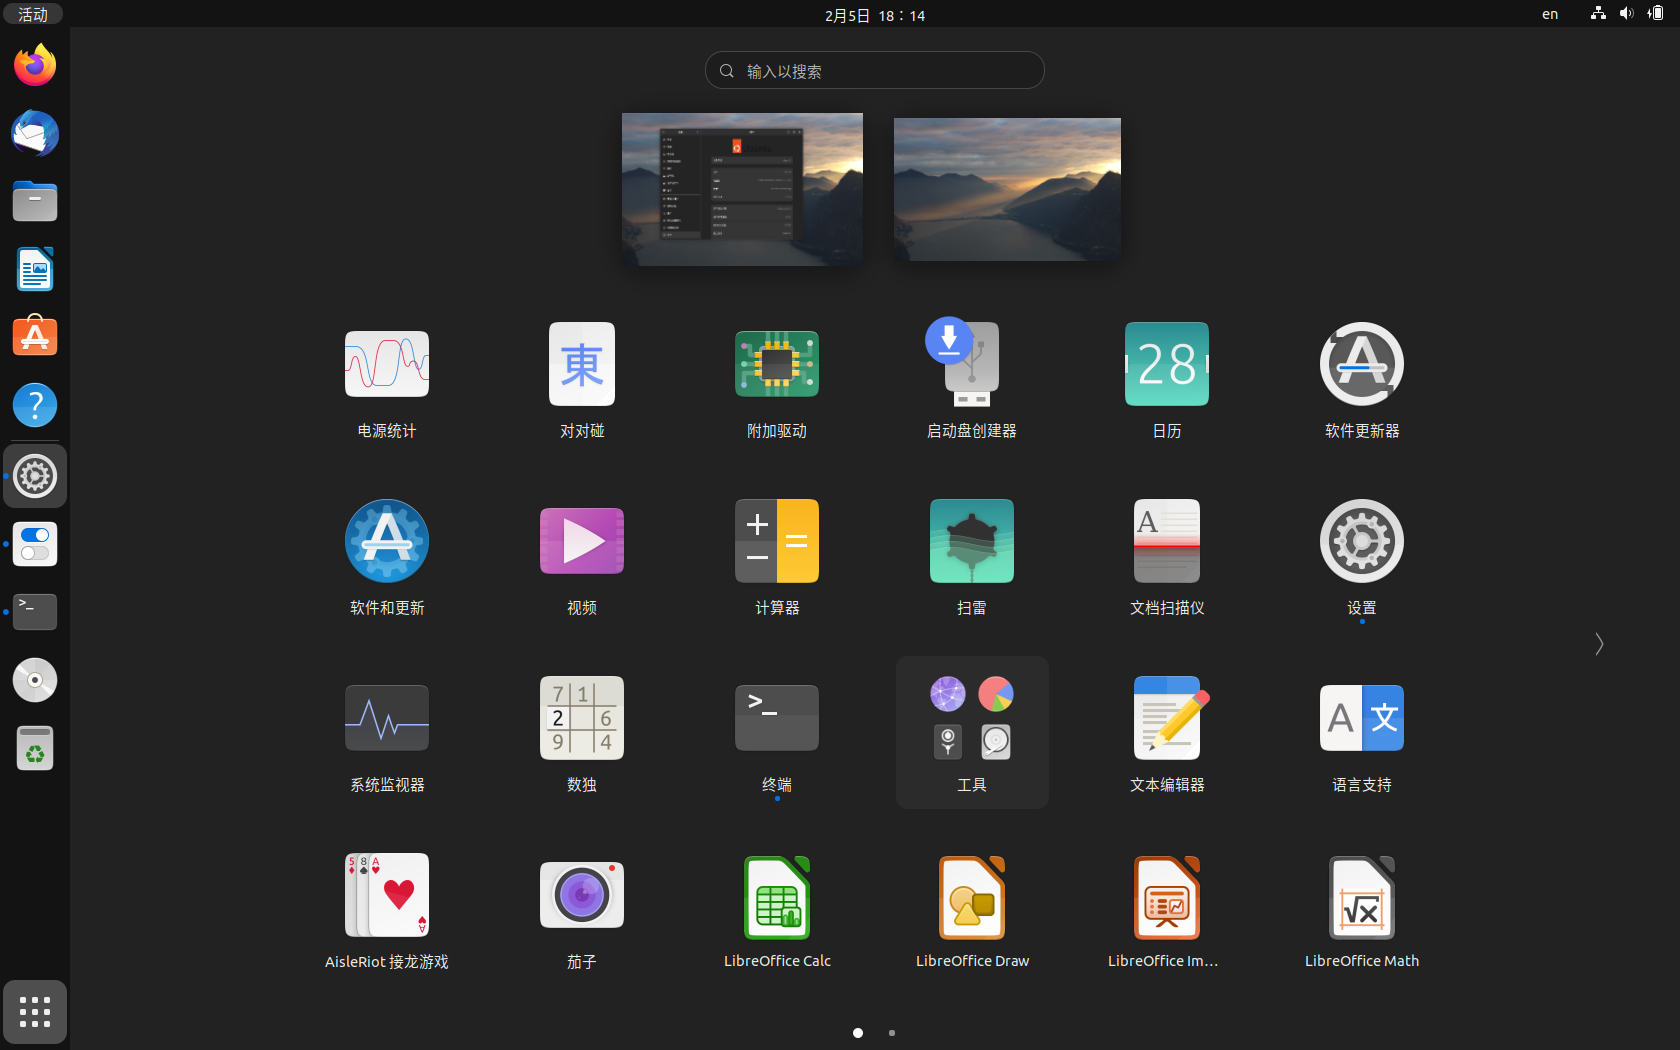Image resolution: width=1680 pixels, height=1050 pixels.
Task: Hide applications with the grid button
Action: tap(35, 1012)
